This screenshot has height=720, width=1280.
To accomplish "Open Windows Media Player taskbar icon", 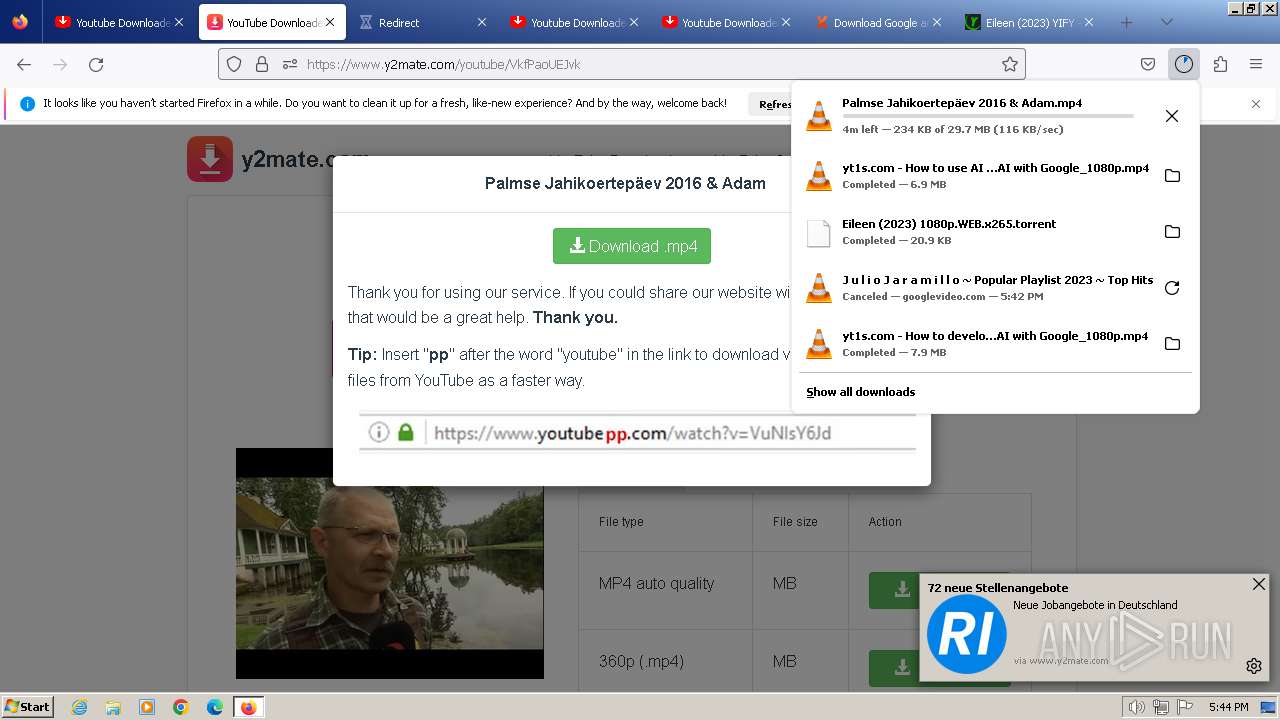I will tap(147, 707).
